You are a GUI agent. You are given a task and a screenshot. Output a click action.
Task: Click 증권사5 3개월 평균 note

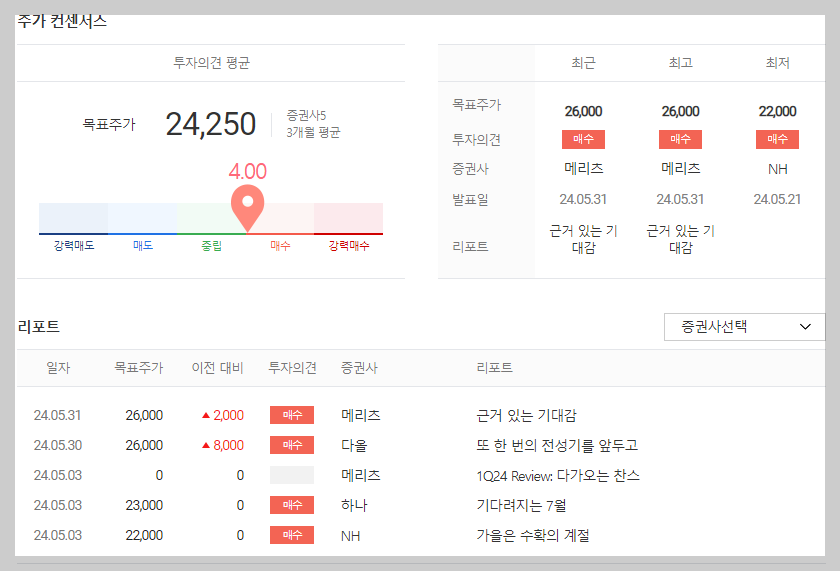point(313,124)
